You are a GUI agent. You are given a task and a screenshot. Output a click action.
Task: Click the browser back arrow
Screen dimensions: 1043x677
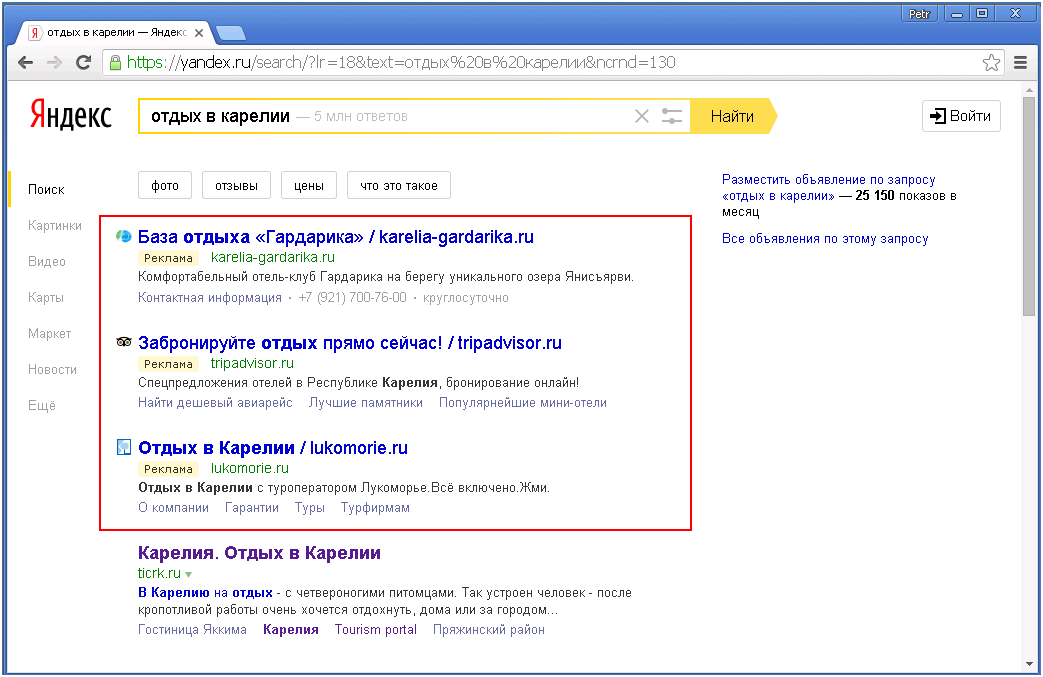pos(26,62)
